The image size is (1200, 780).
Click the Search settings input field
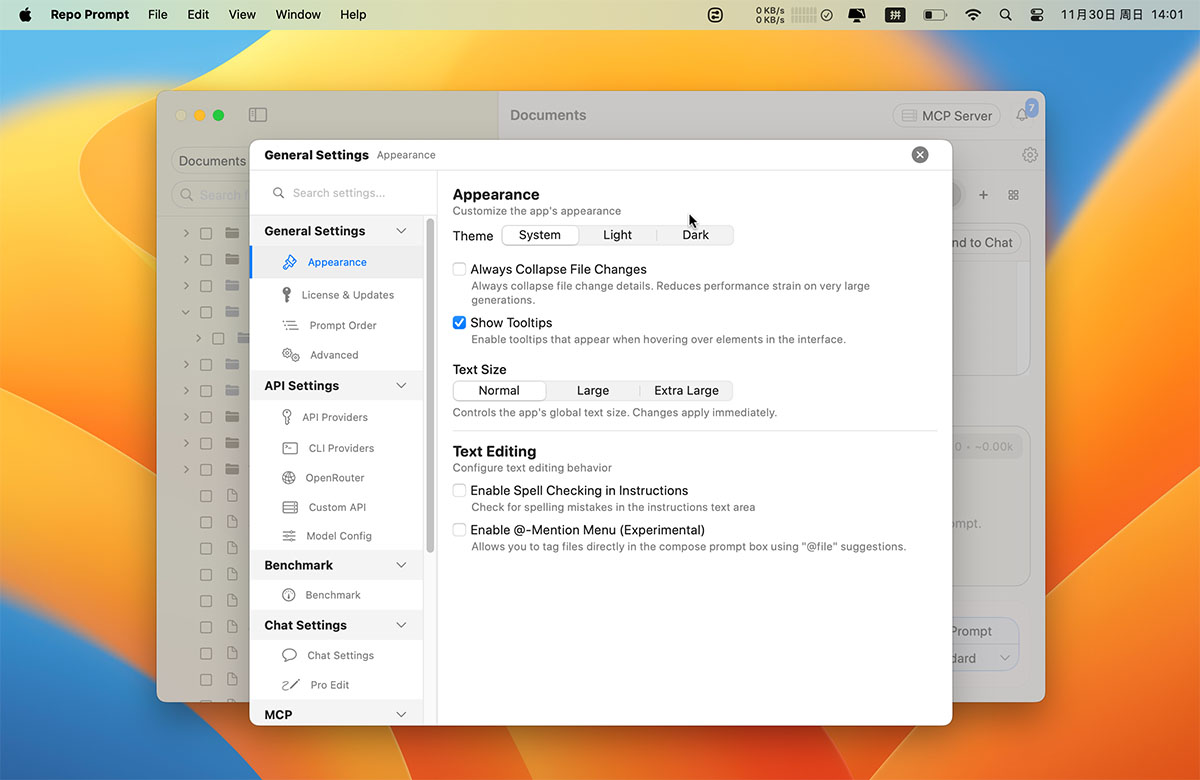coord(345,193)
